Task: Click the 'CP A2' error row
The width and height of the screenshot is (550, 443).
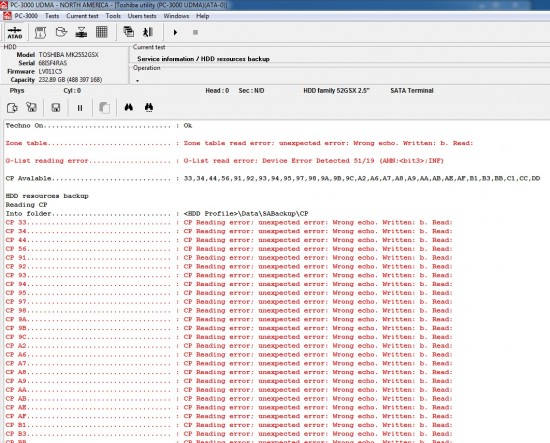Action: click(x=229, y=345)
